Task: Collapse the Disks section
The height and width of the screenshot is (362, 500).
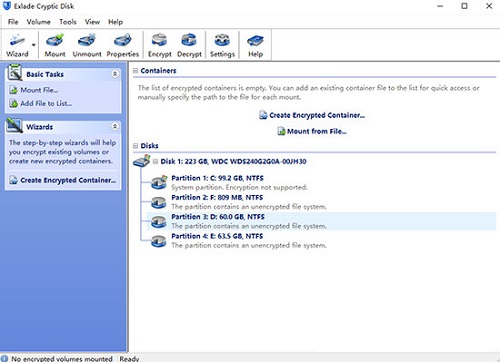Action: pyautogui.click(x=135, y=146)
